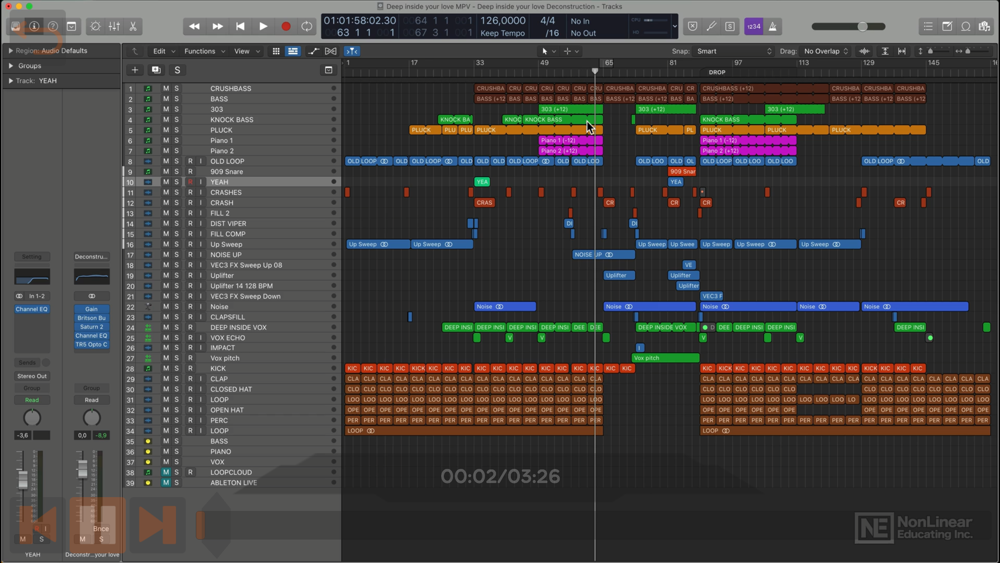Start playback with the Play button
Viewport: 1000px width, 563px height.
pyautogui.click(x=263, y=26)
